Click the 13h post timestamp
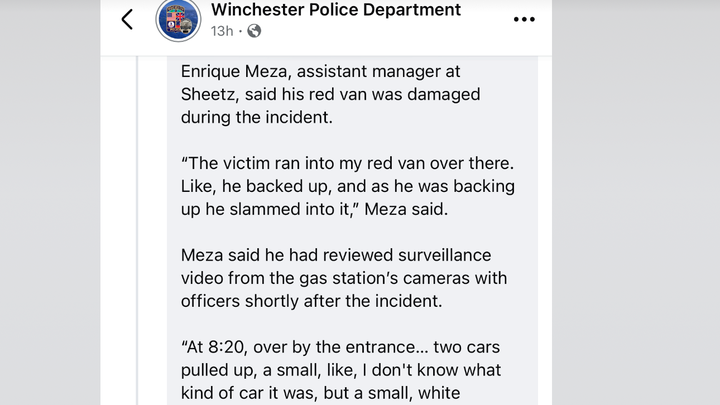Viewport: 720px width, 405px height. pos(222,31)
